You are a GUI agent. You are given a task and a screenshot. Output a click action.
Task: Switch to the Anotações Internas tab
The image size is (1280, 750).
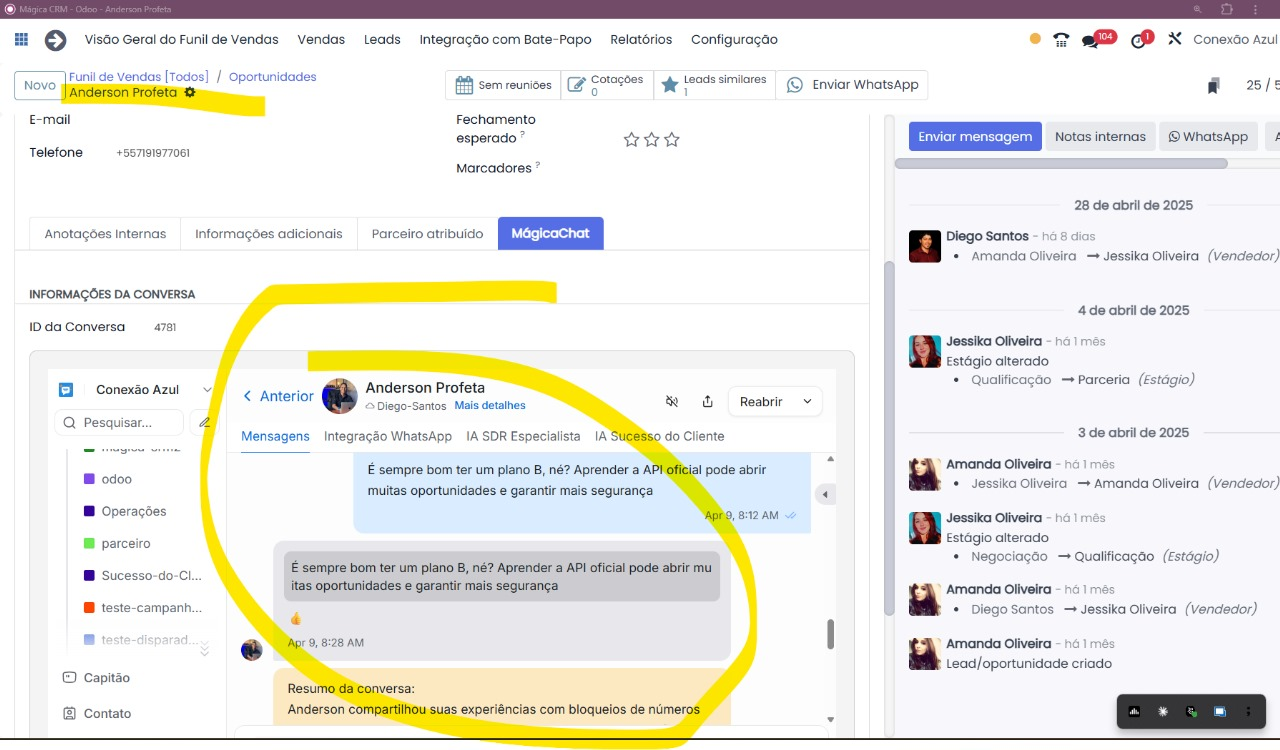(105, 234)
